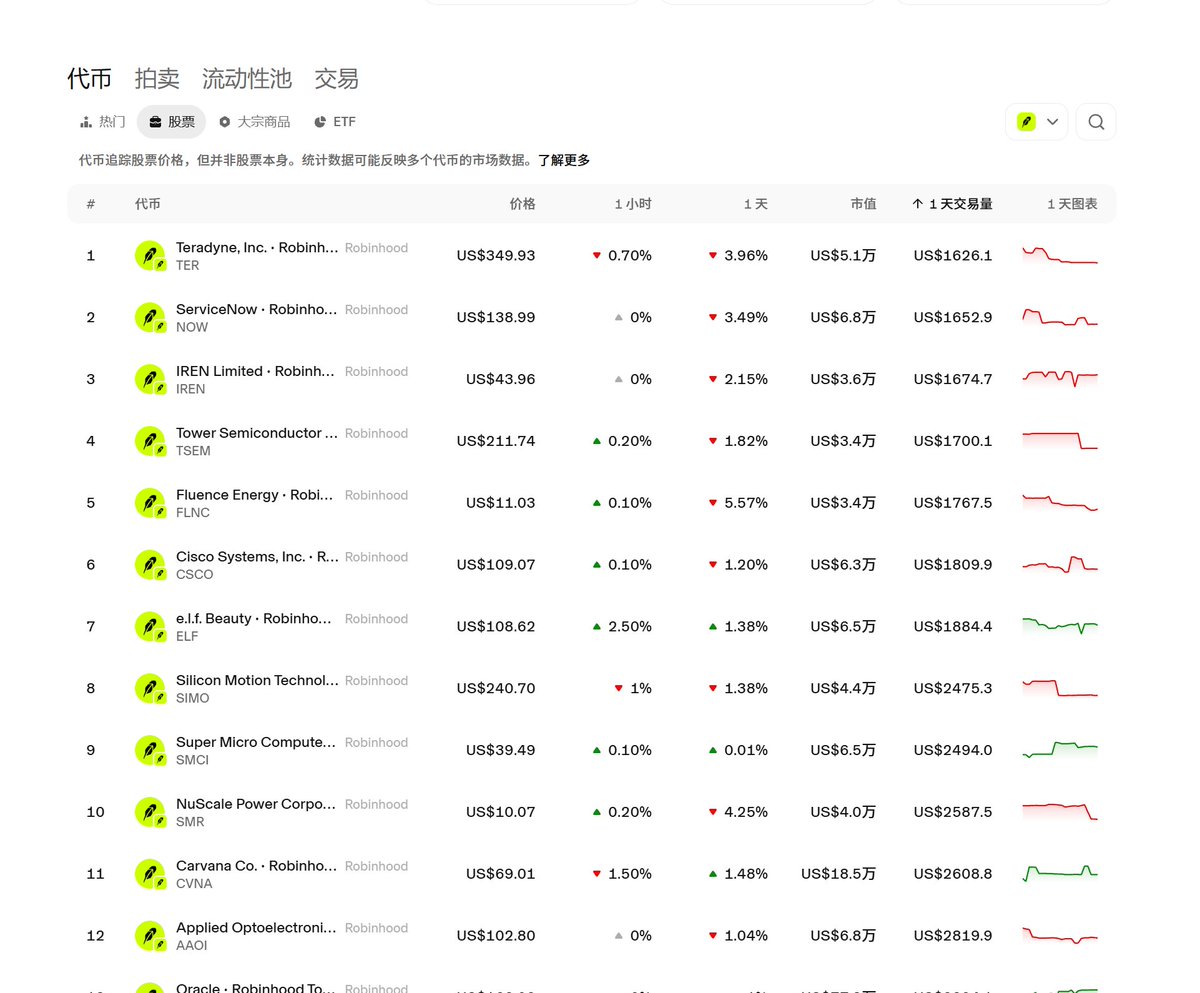This screenshot has width=1200, height=993.
Task: Open the Teradyne 1-day chart sparkline
Action: coord(1060,255)
